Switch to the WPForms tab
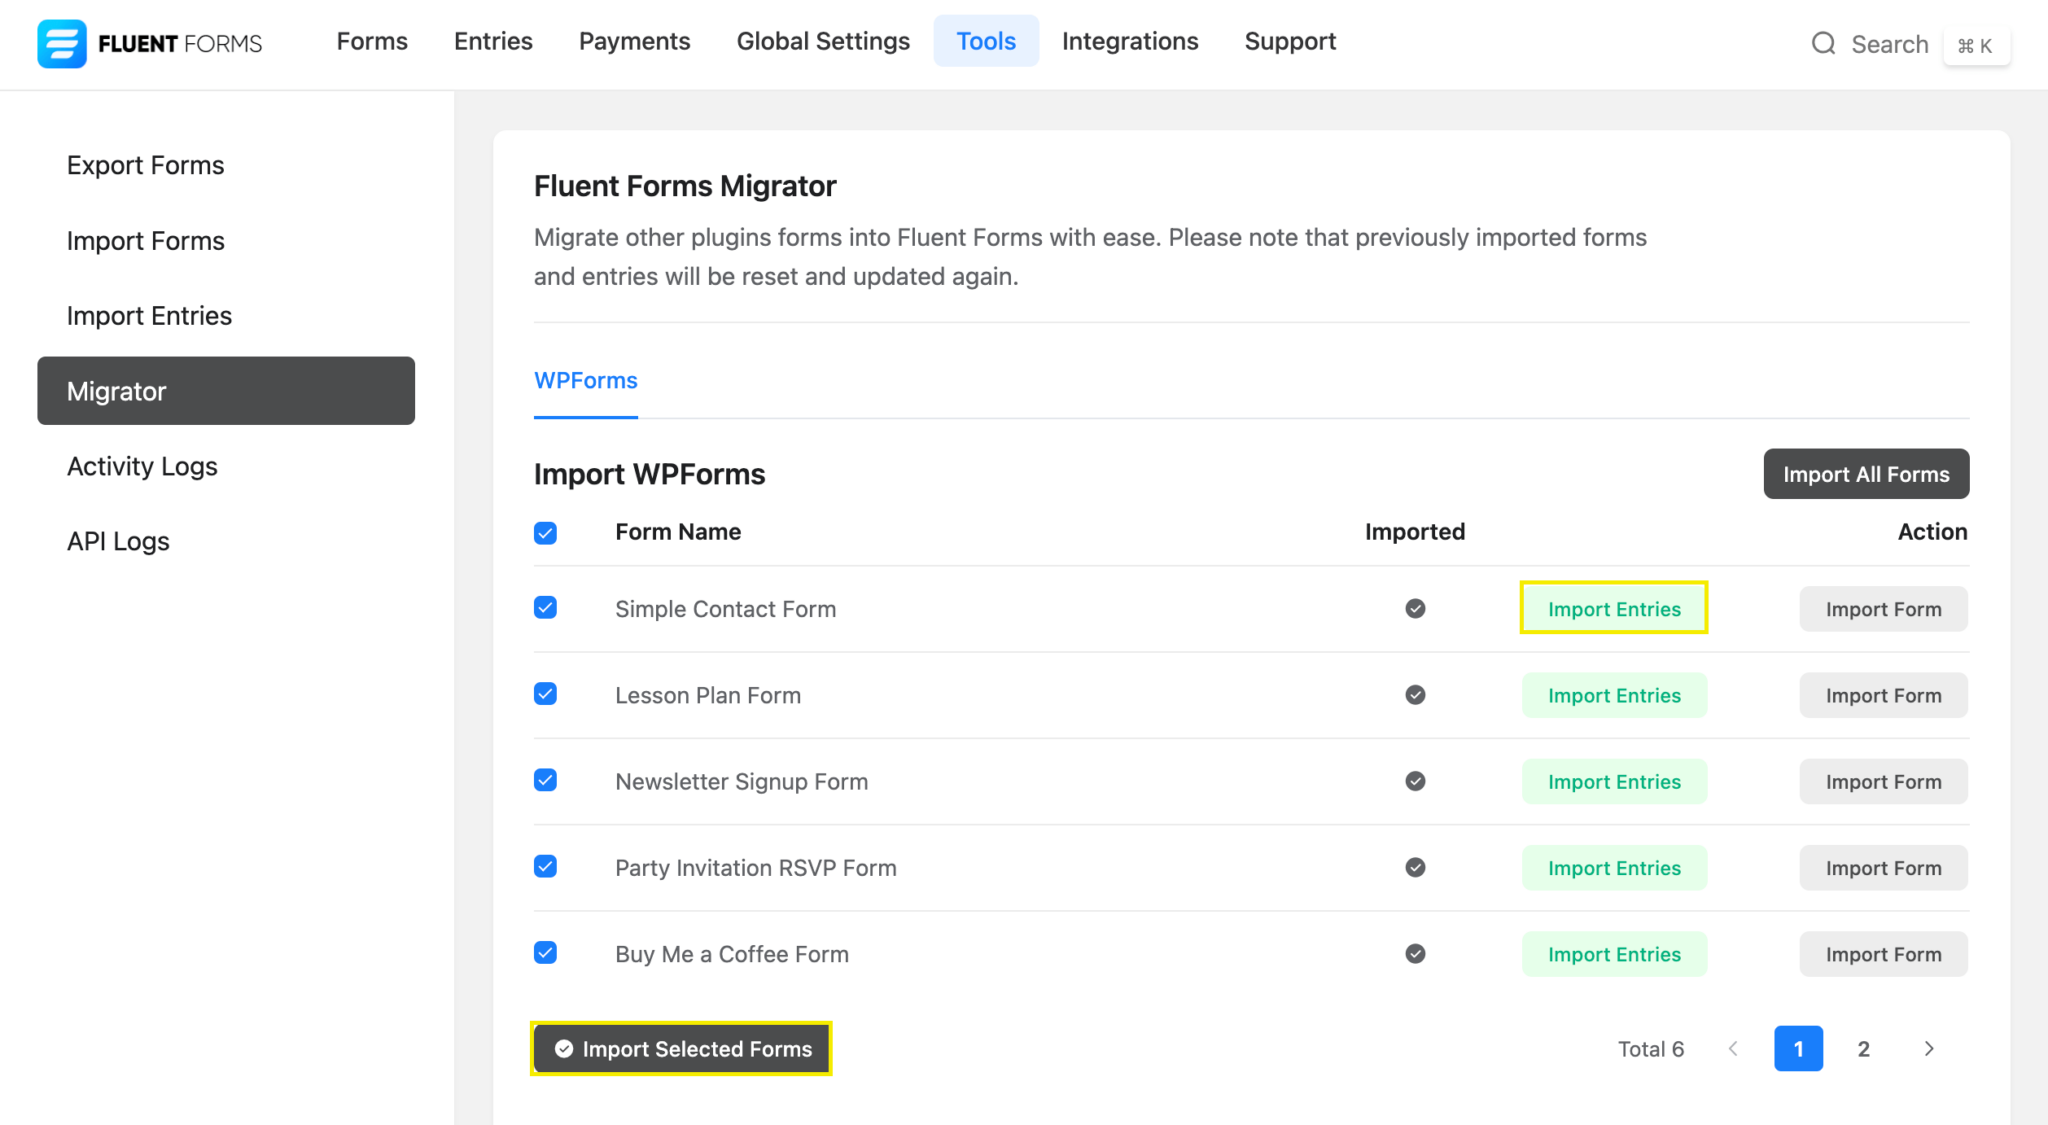 pos(585,380)
